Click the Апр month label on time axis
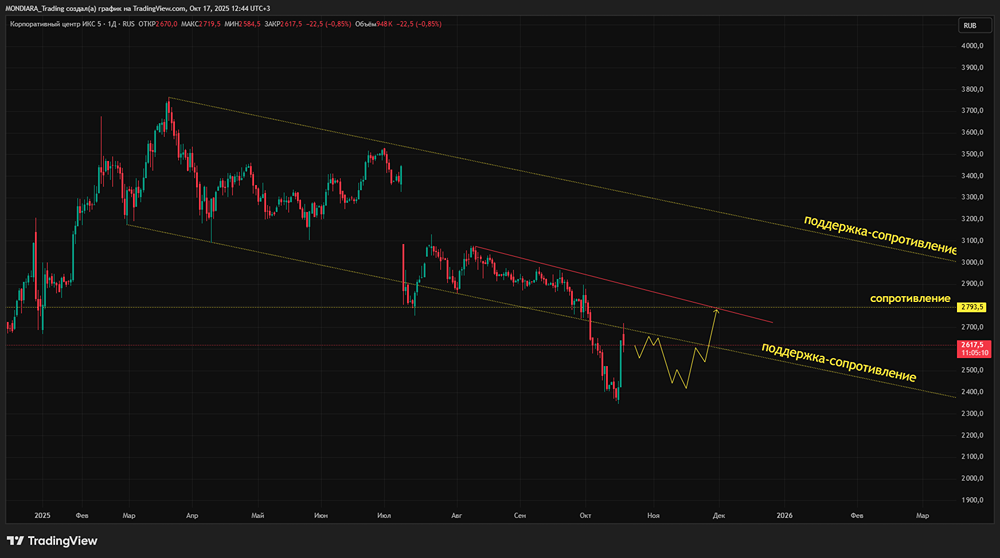The width and height of the screenshot is (1000, 558). [192, 515]
